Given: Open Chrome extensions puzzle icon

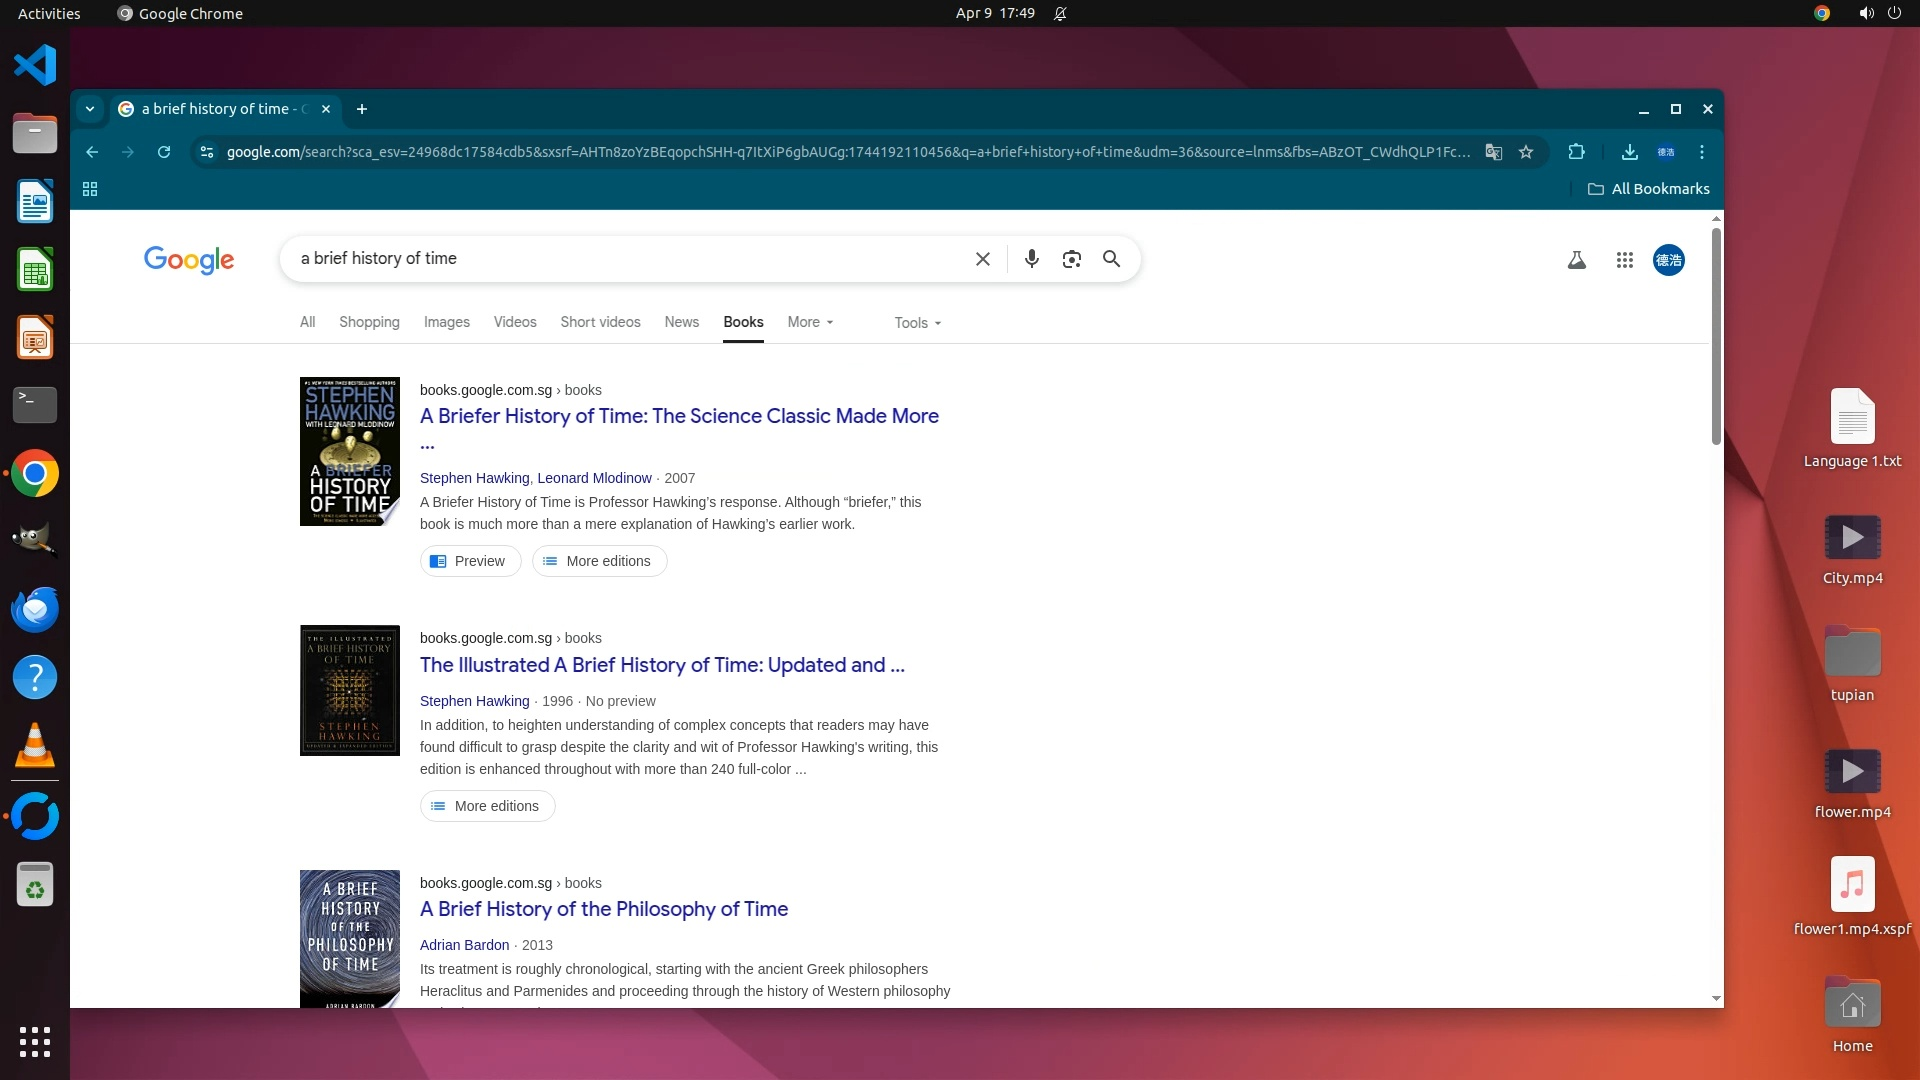Looking at the screenshot, I should (1576, 152).
